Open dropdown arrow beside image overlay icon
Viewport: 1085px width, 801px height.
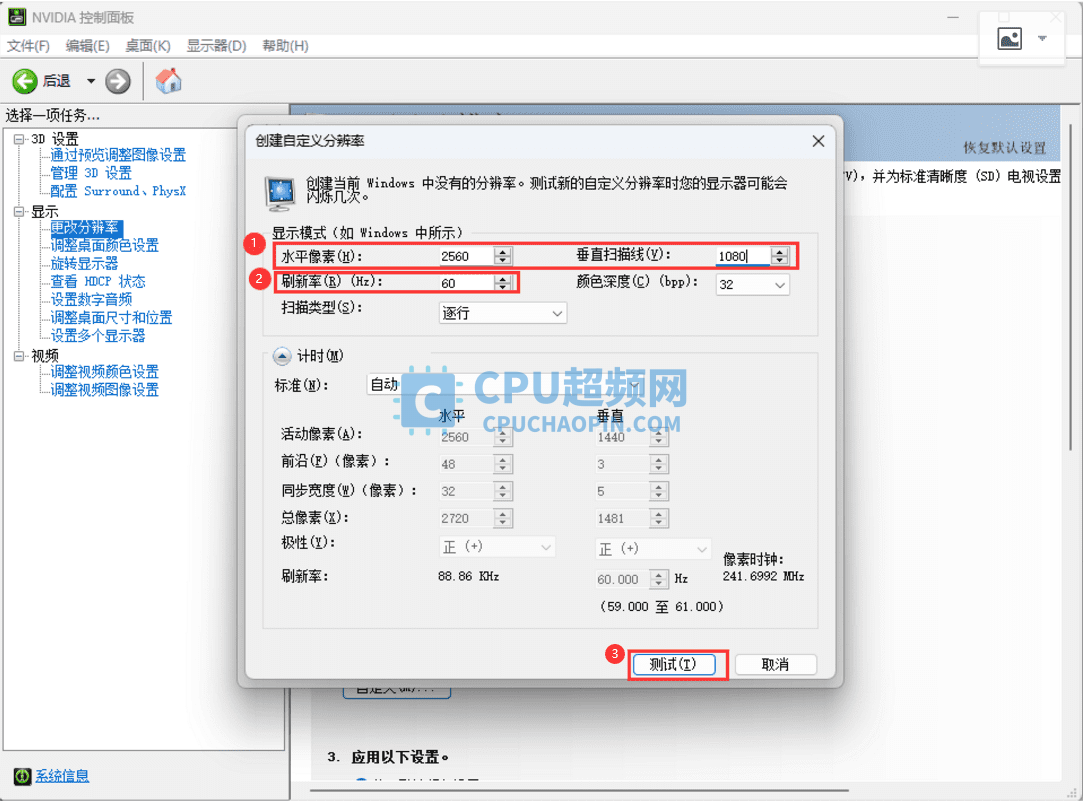(1042, 39)
